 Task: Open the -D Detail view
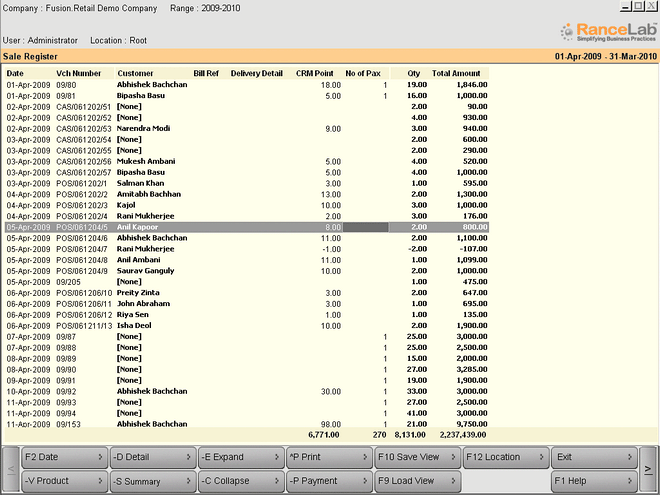coord(151,457)
